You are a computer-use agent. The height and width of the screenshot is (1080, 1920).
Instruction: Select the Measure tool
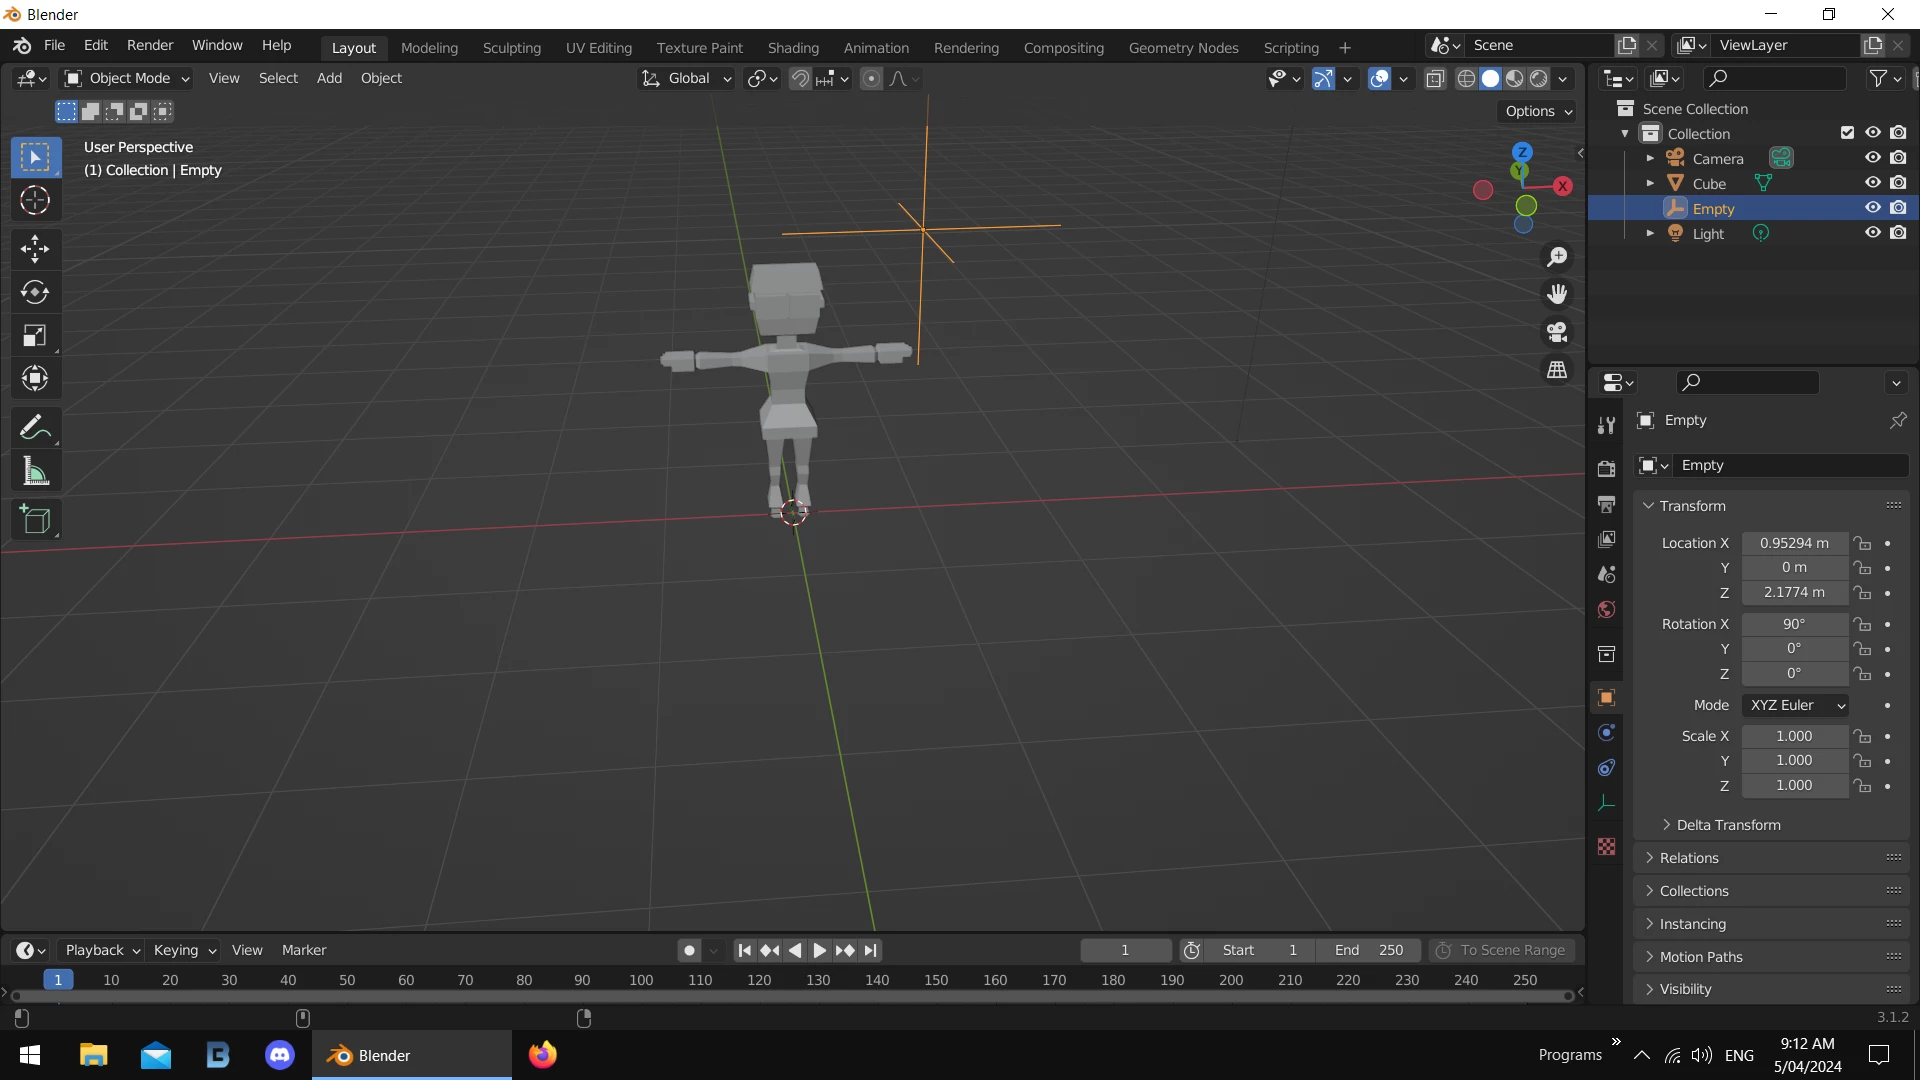click(x=35, y=471)
